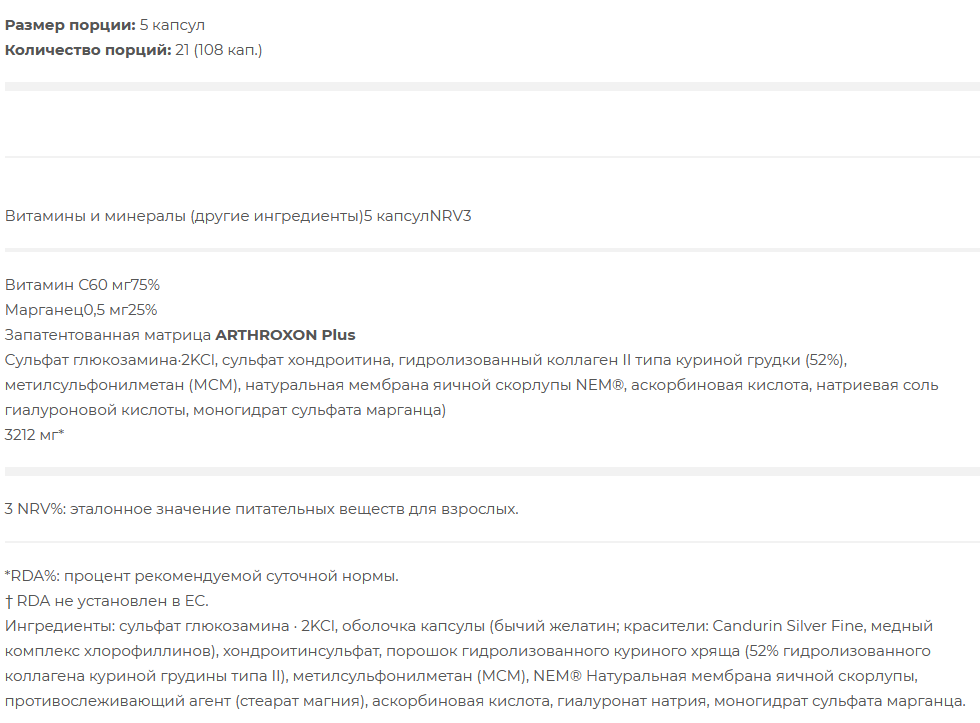The width and height of the screenshot is (980, 723).
Task: Click the line starting "гиалуроновой кислоты, моногидрат"
Action: (226, 410)
